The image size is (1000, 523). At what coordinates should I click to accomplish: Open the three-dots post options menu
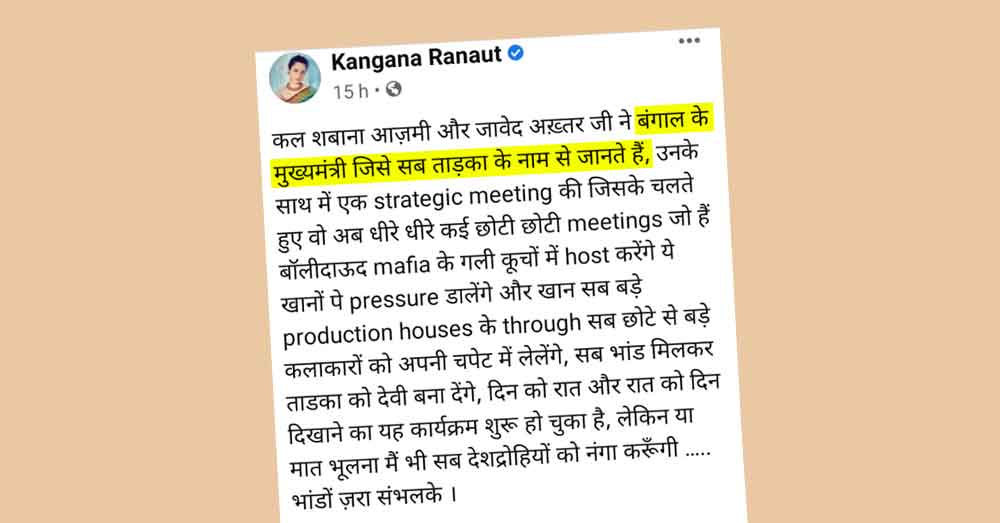point(689,41)
